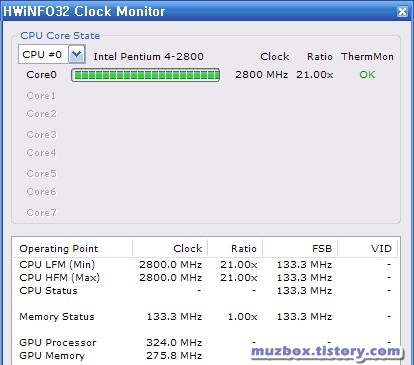
Task: Click the CPU Status FSB value
Action: point(305,291)
